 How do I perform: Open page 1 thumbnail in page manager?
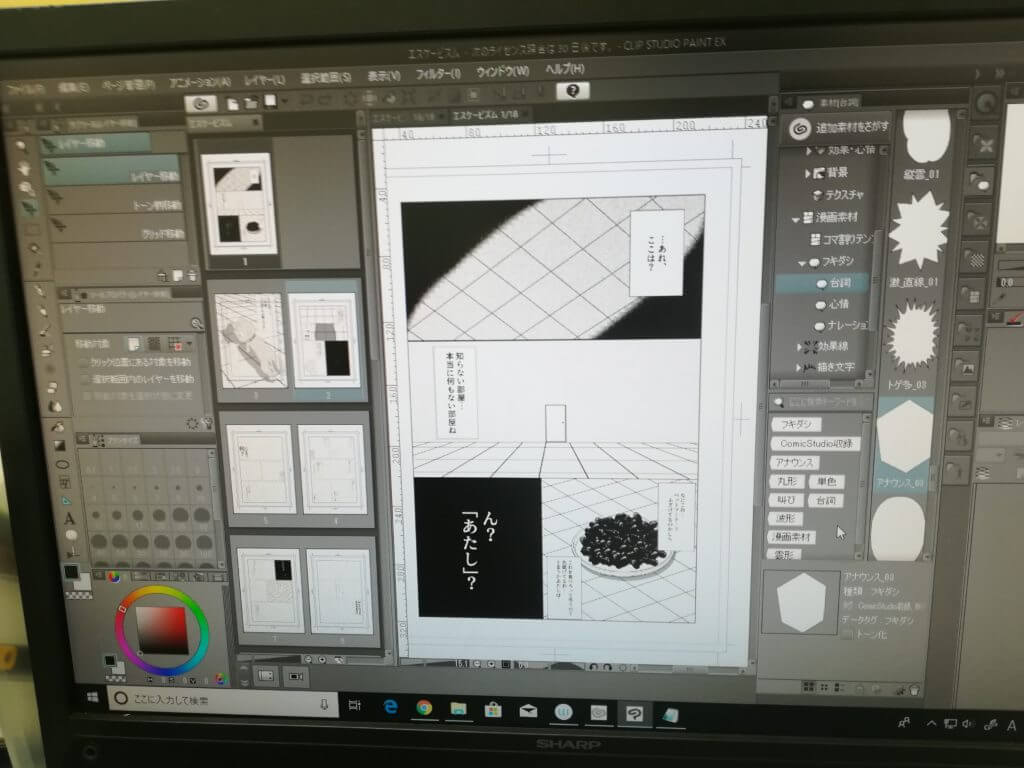click(238, 203)
